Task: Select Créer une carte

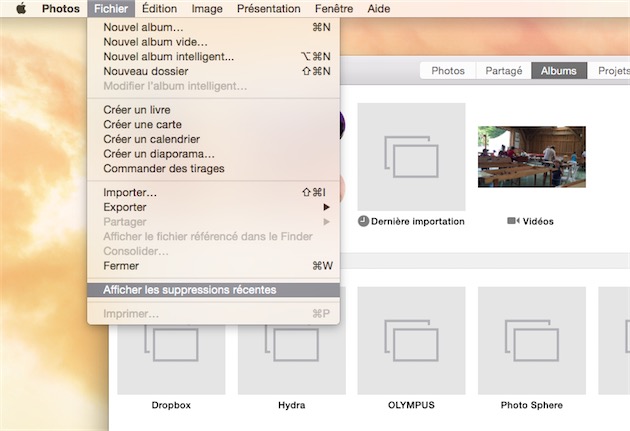Action: (214, 125)
